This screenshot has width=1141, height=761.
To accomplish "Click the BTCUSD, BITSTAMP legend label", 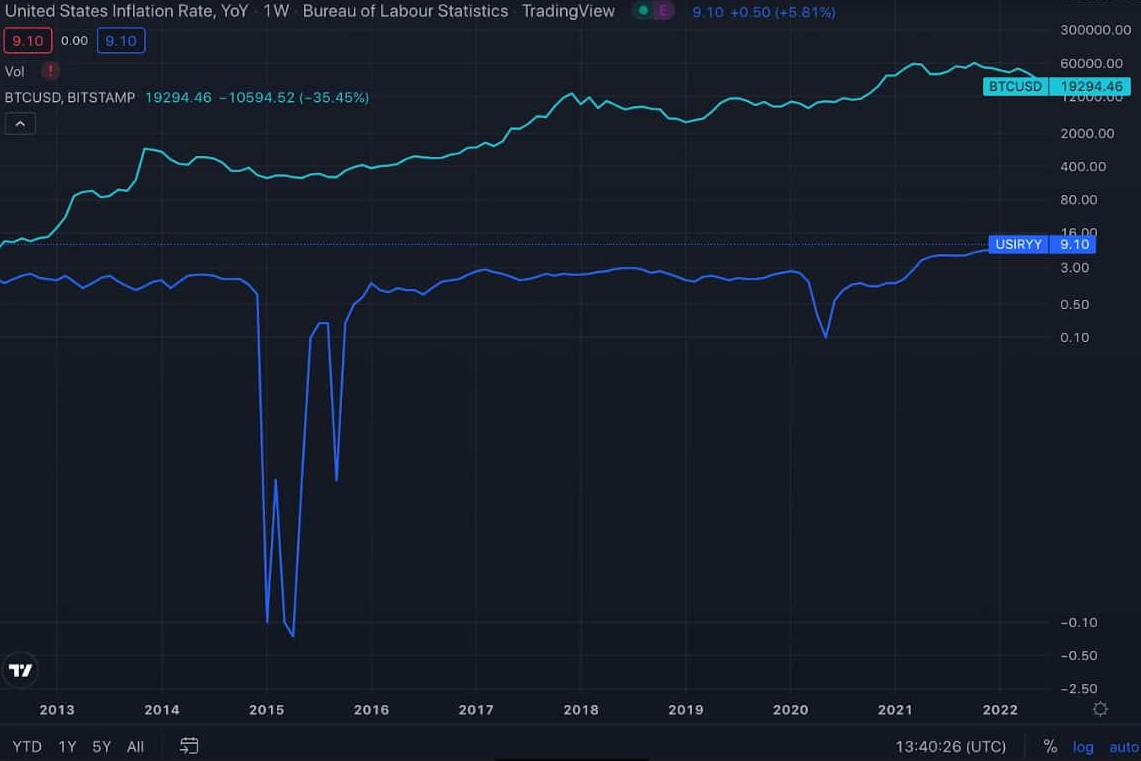I will click(x=70, y=98).
